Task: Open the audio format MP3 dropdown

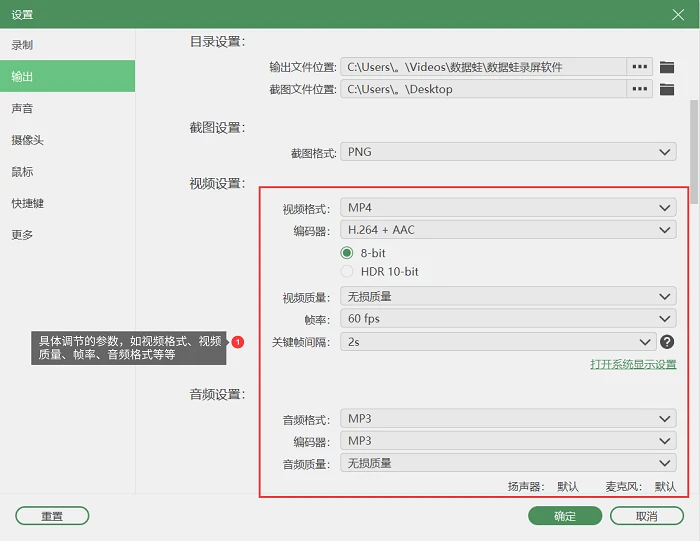Action: click(x=508, y=419)
